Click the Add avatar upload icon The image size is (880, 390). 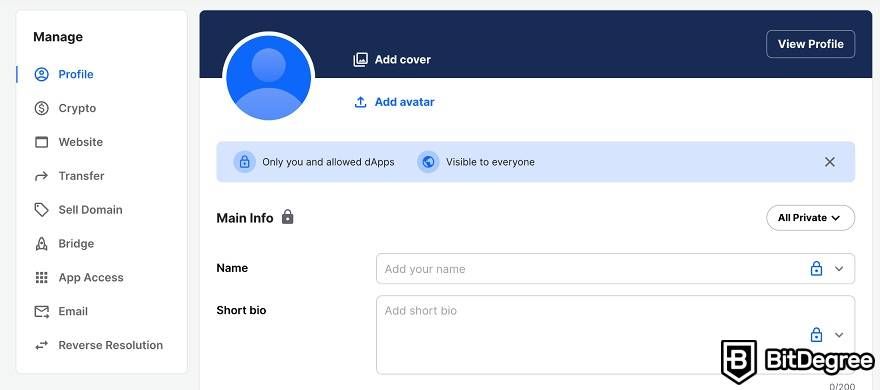tap(360, 102)
